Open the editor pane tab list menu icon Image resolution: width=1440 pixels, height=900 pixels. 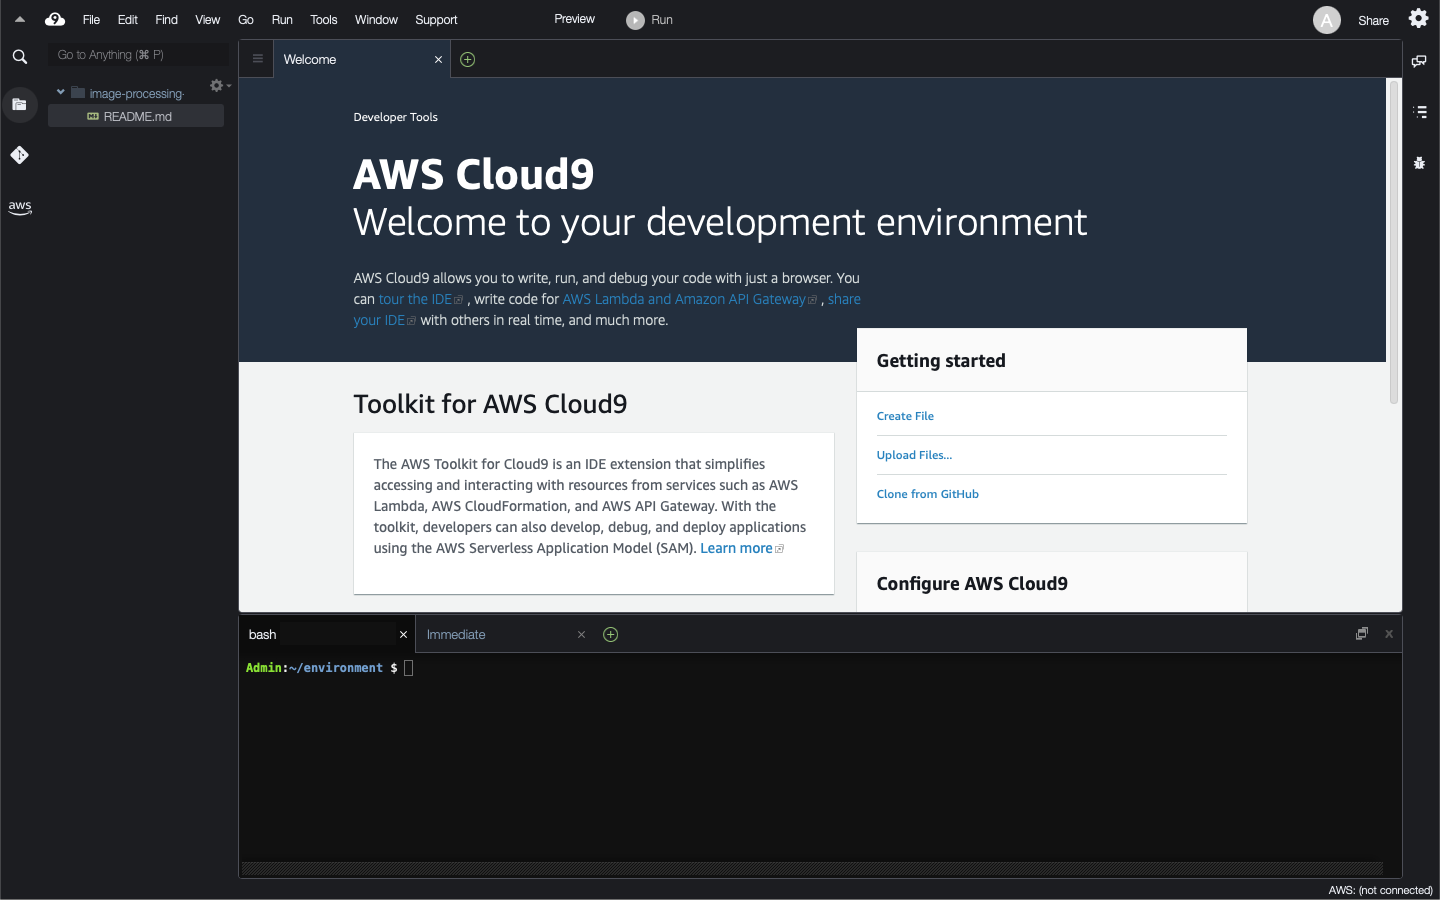pyautogui.click(x=257, y=59)
